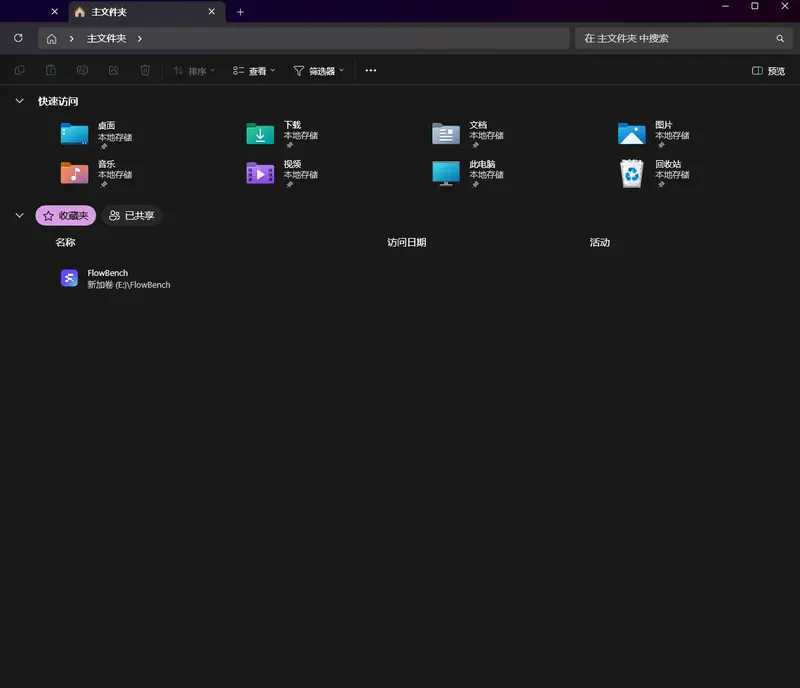Copy the selected item using toolbar
Viewport: 800px width, 688px height.
[20, 70]
